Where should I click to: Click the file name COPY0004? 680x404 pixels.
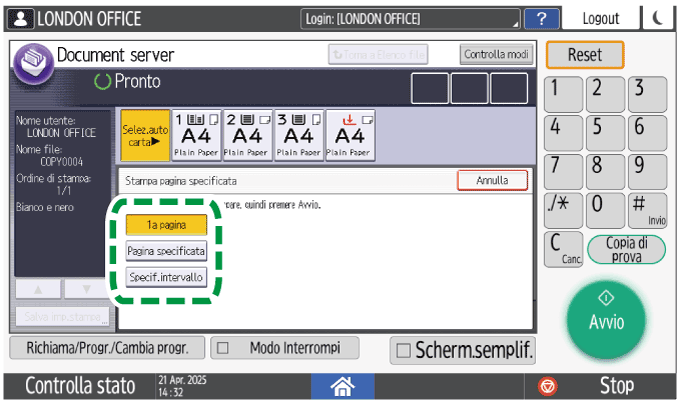pos(62,162)
